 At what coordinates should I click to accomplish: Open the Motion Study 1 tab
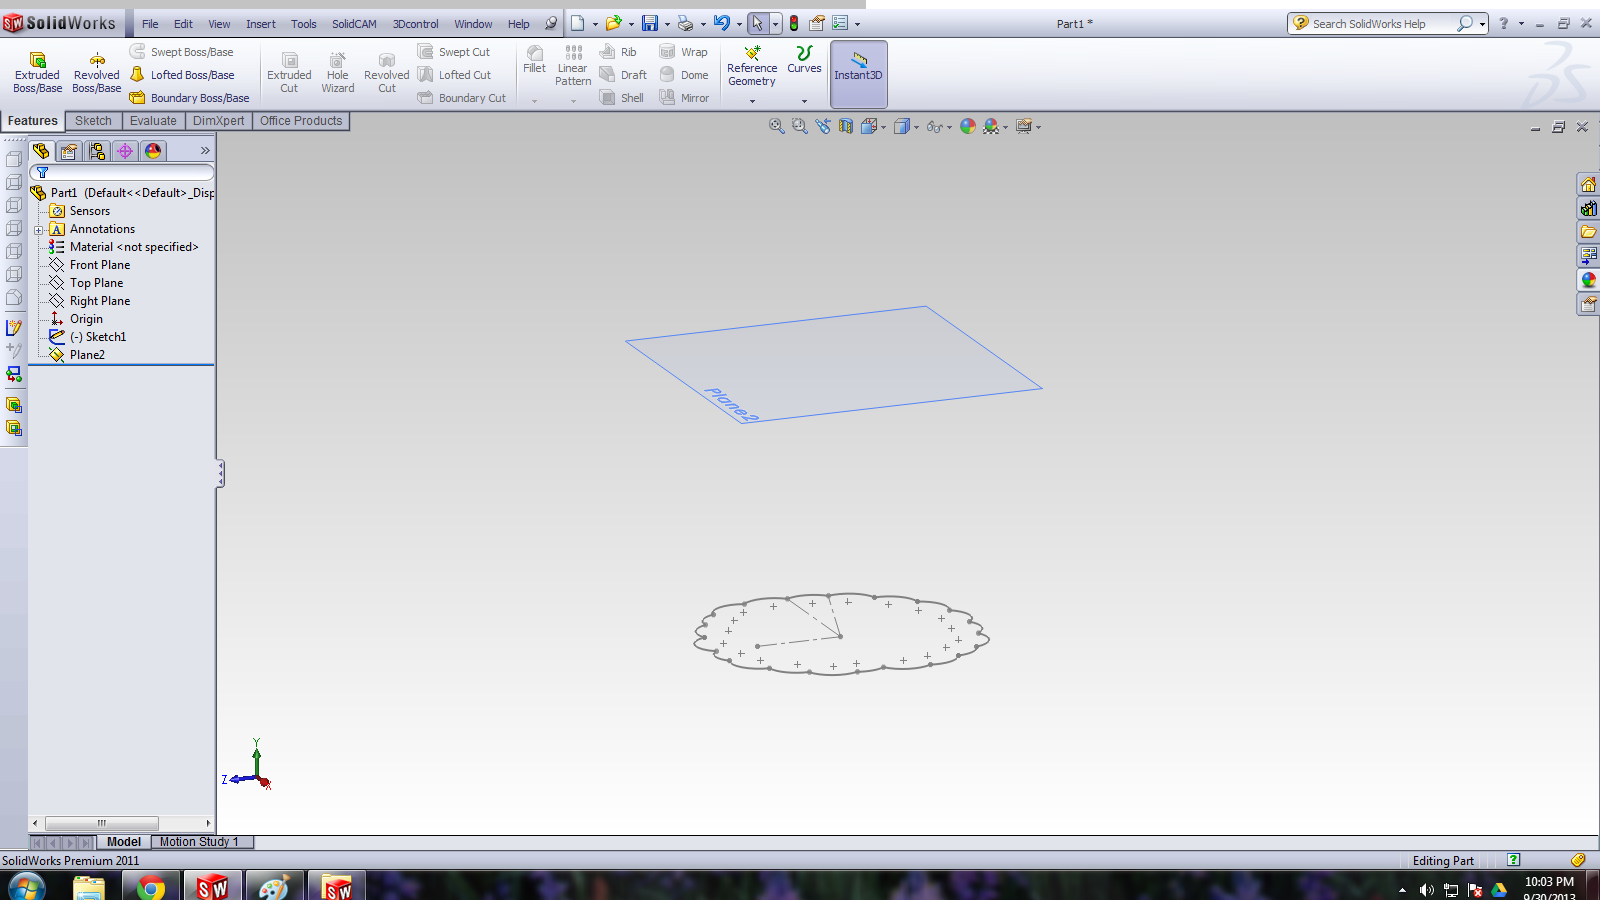click(x=199, y=842)
